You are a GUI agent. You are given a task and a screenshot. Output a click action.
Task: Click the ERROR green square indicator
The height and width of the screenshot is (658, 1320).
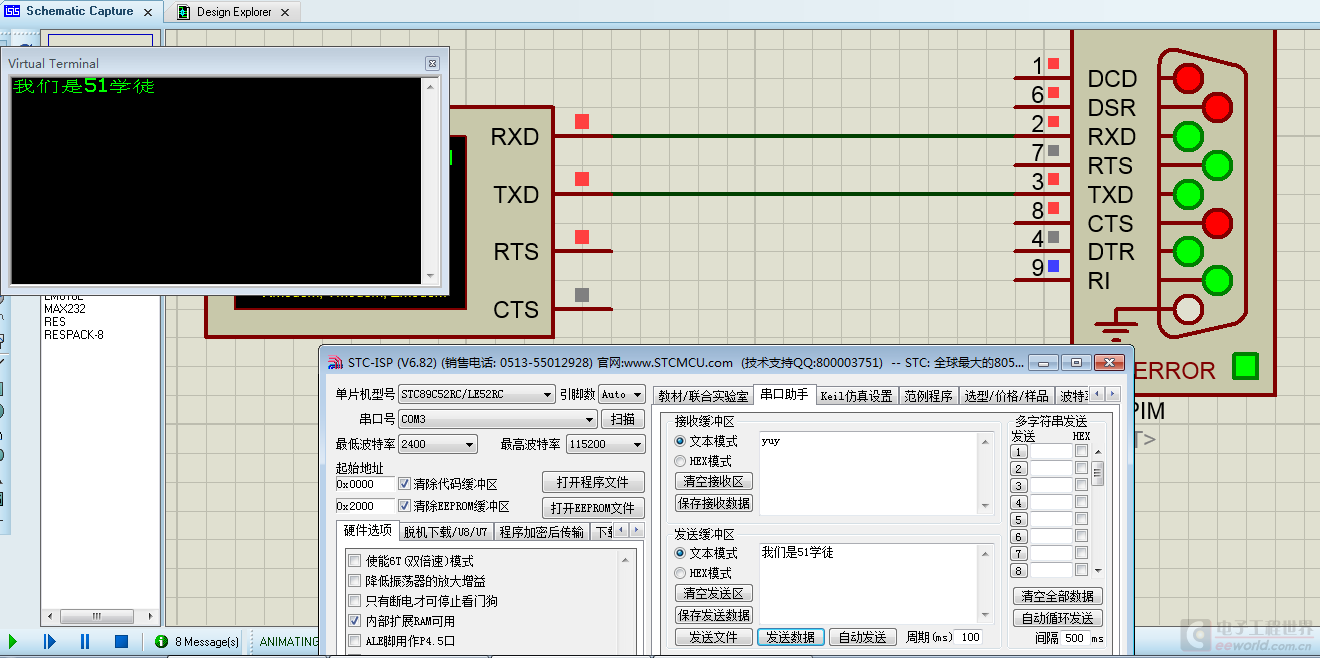(1245, 366)
